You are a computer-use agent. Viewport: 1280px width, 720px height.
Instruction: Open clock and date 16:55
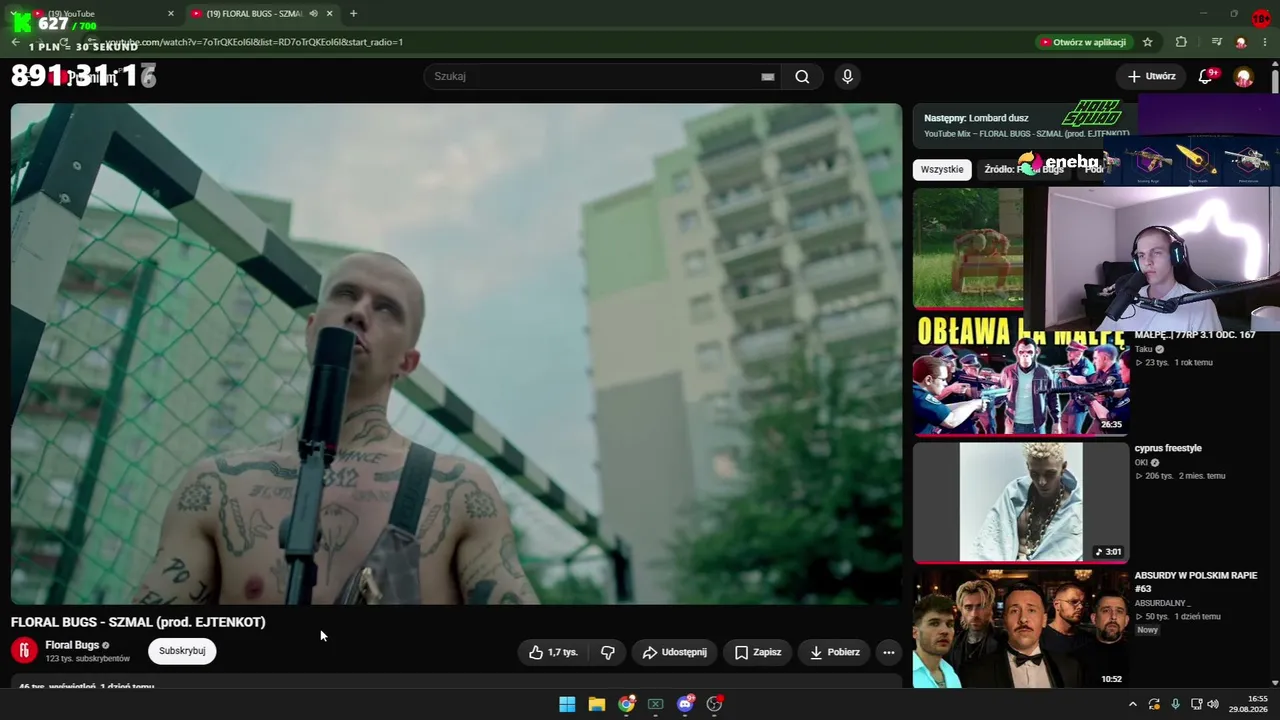coord(1249,704)
